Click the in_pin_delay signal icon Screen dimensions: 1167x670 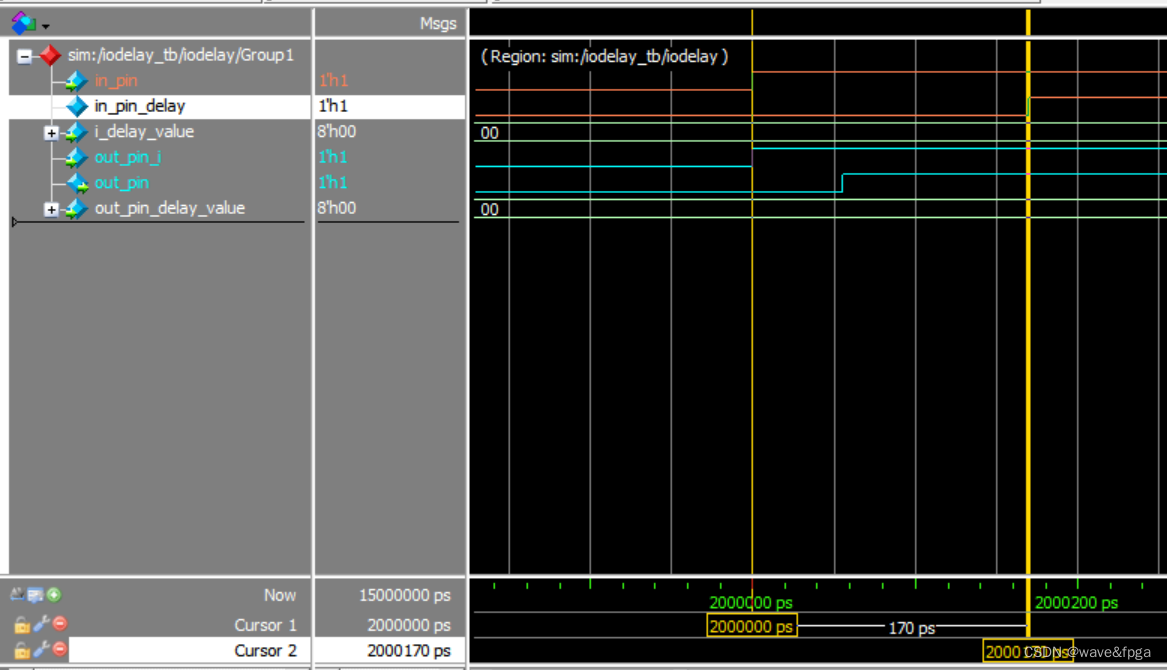tap(76, 106)
